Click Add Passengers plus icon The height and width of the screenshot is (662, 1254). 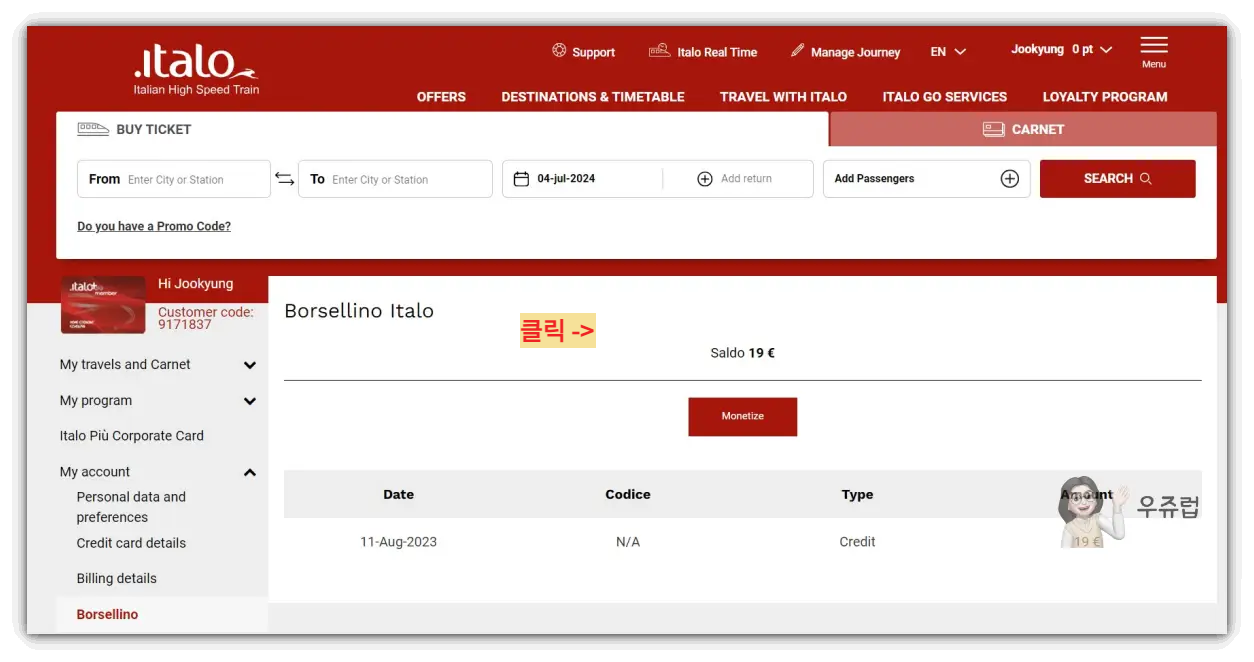1010,179
